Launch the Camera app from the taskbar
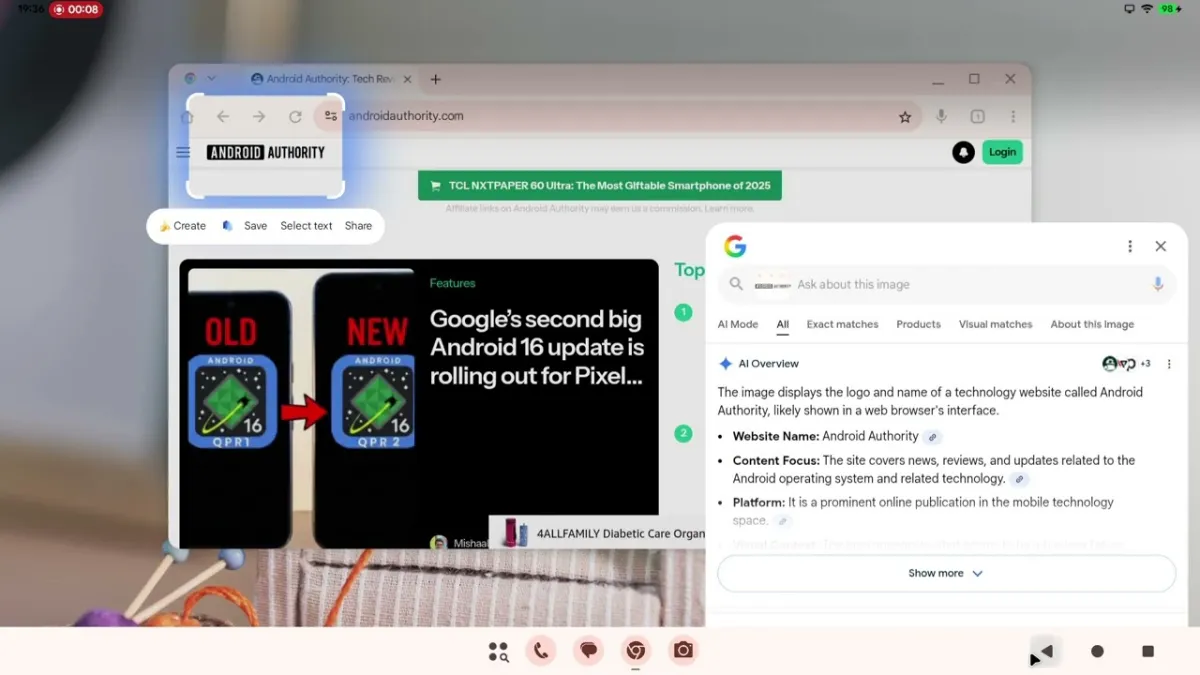This screenshot has width=1200, height=675. coord(683,651)
